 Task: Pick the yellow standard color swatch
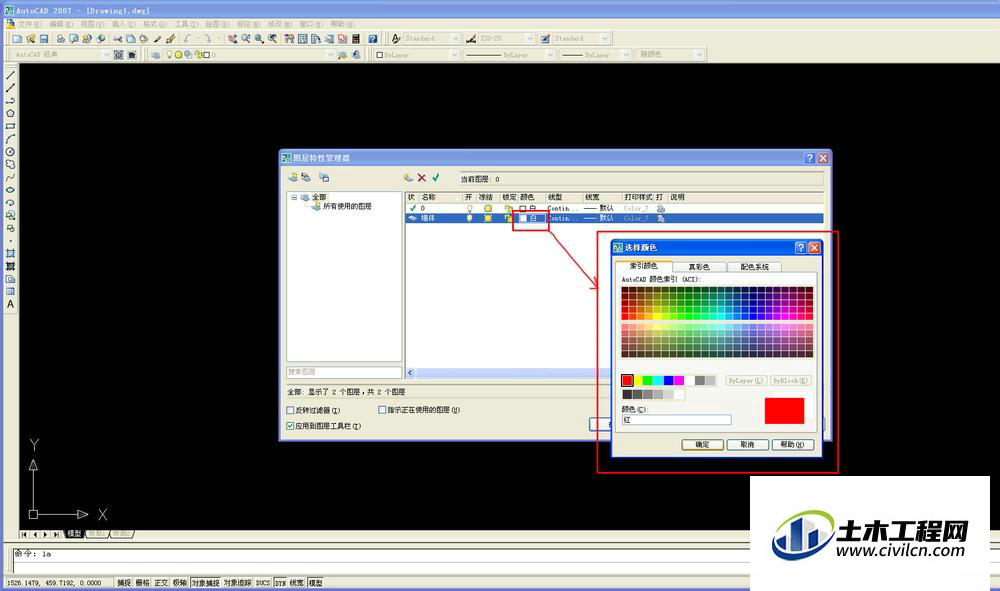tap(638, 381)
